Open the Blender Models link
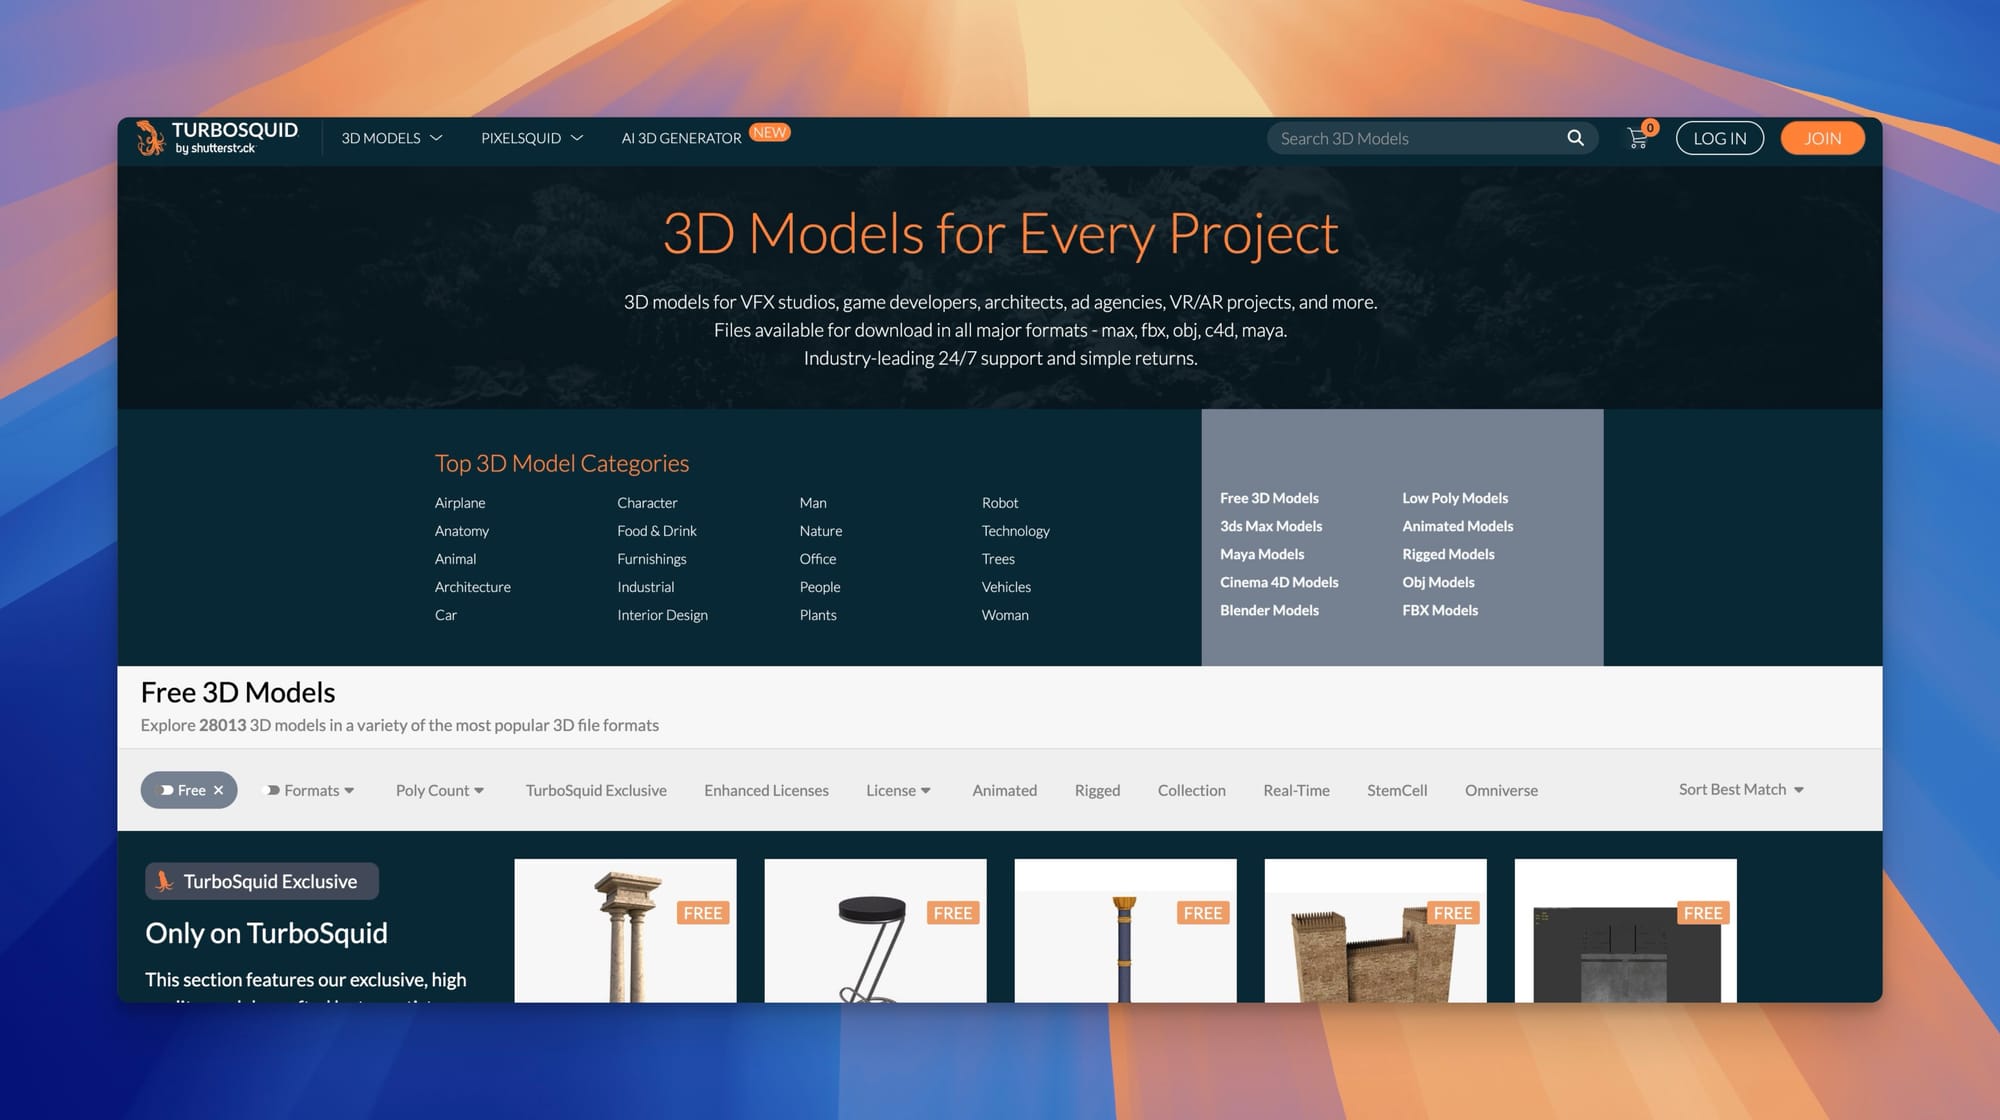The height and width of the screenshot is (1120, 2000). 1269,610
